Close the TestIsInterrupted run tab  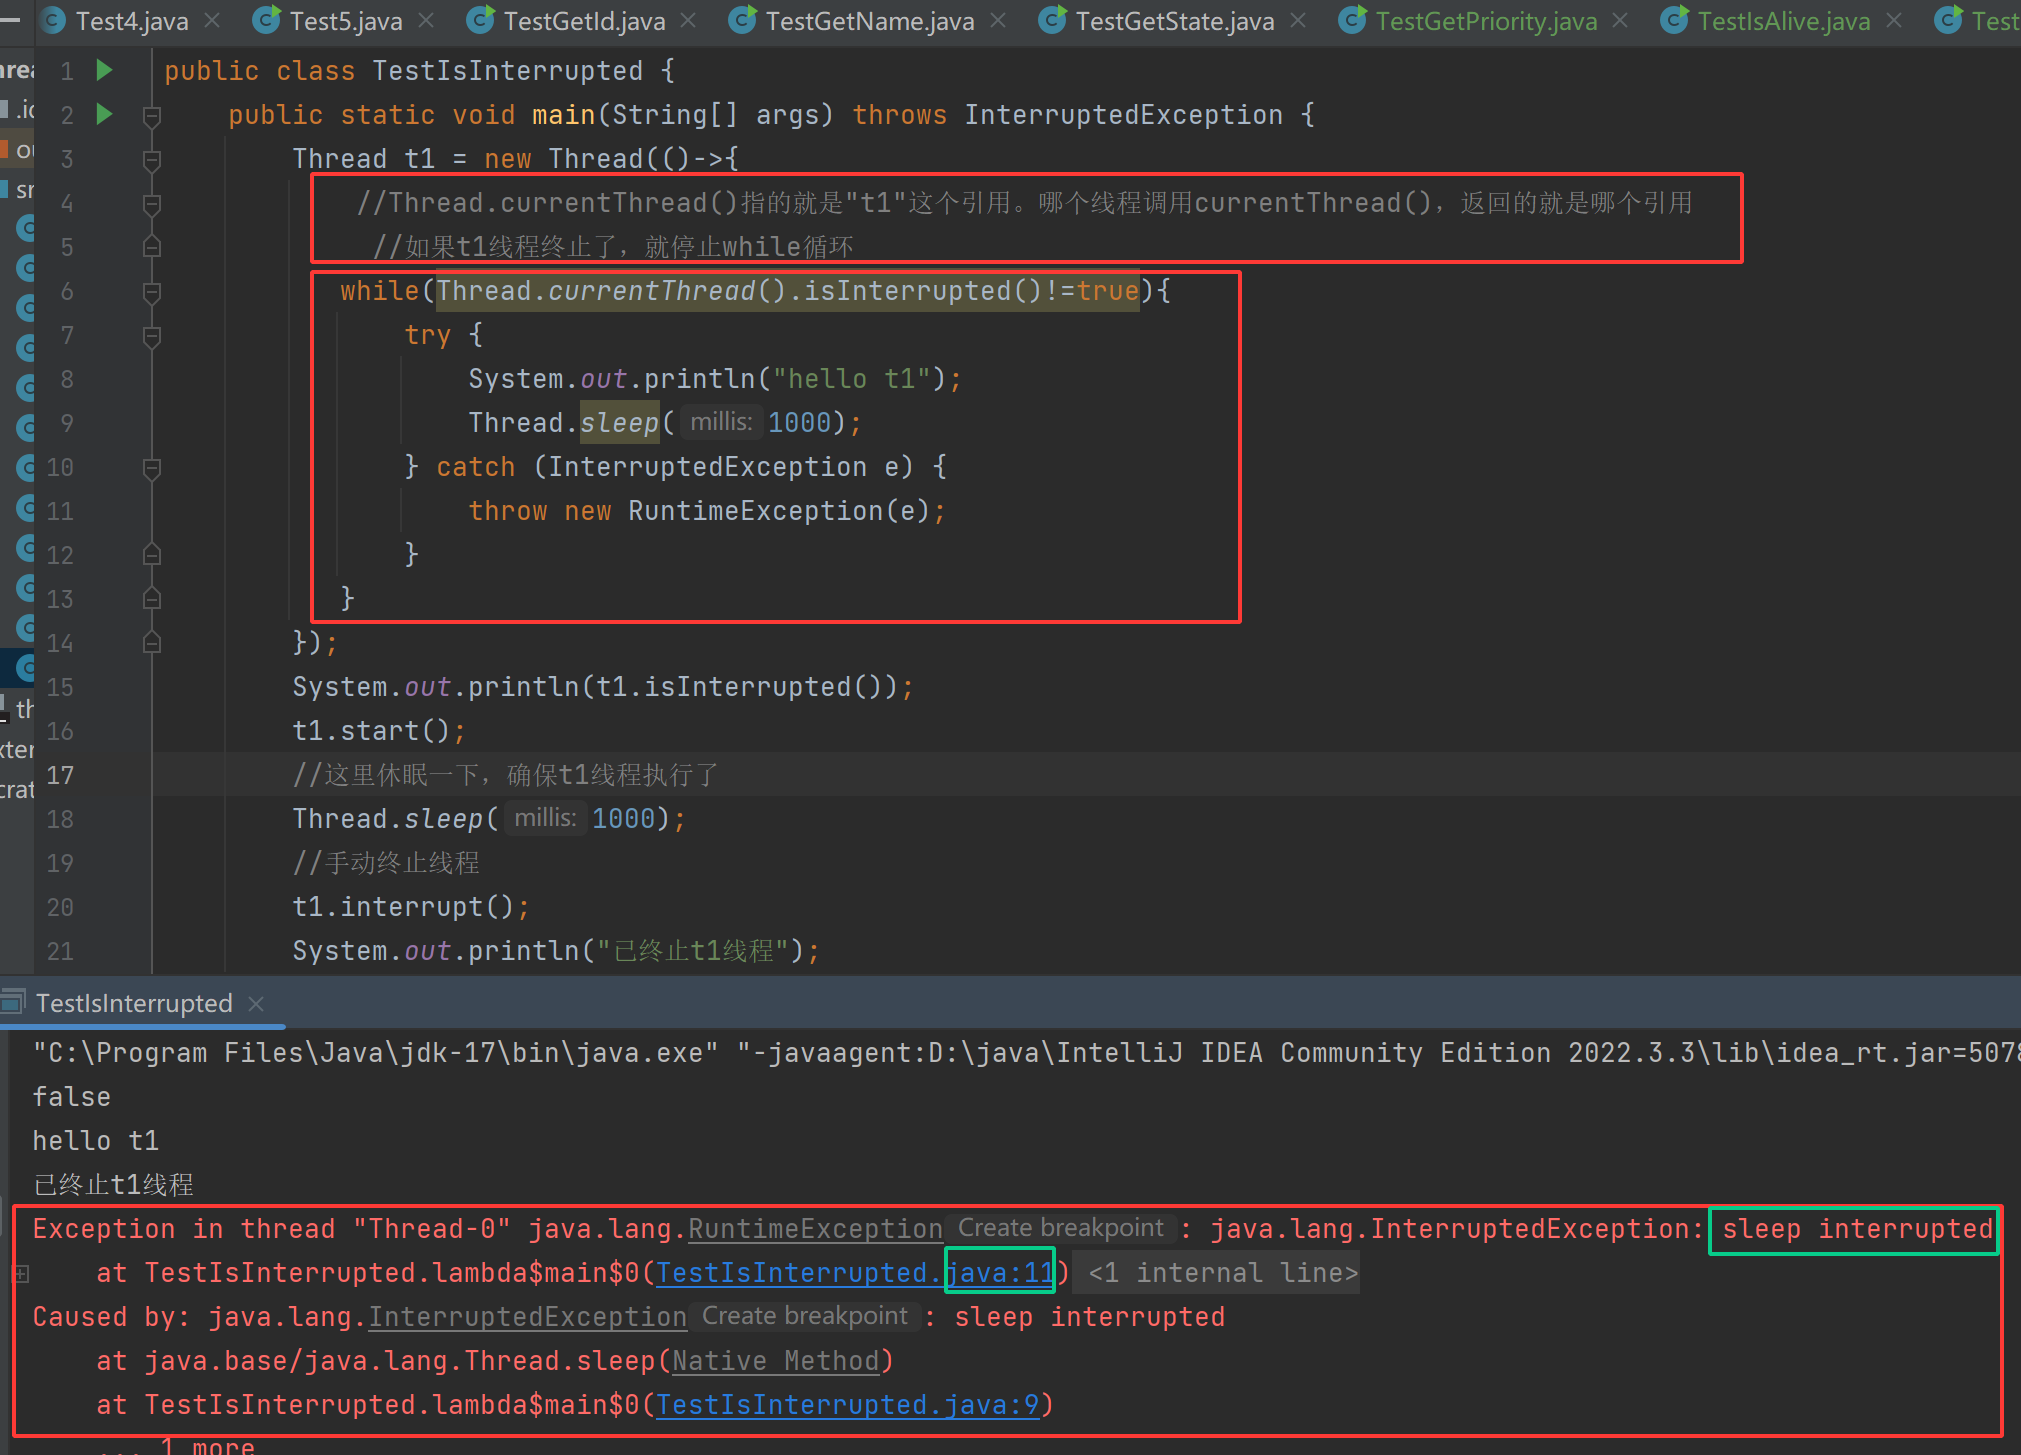pos(256,1003)
